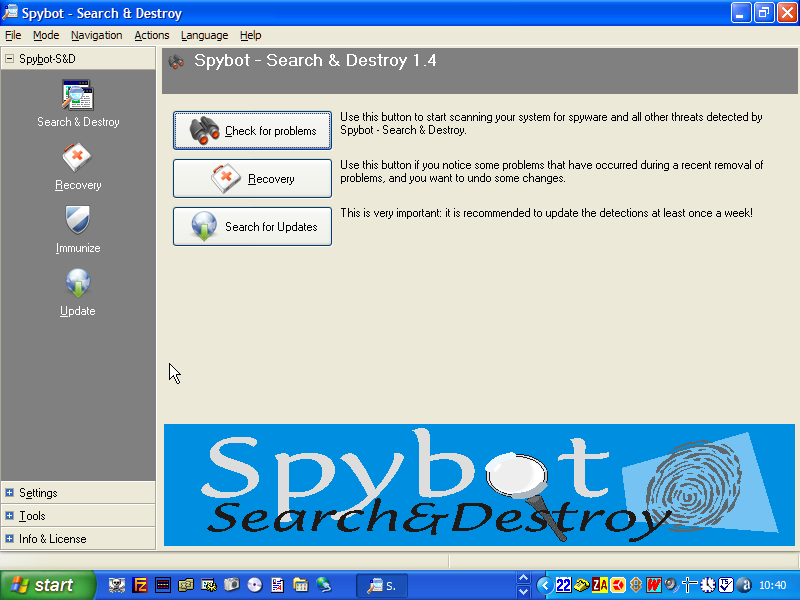Open the camera icon in quick launch

(x=232, y=585)
